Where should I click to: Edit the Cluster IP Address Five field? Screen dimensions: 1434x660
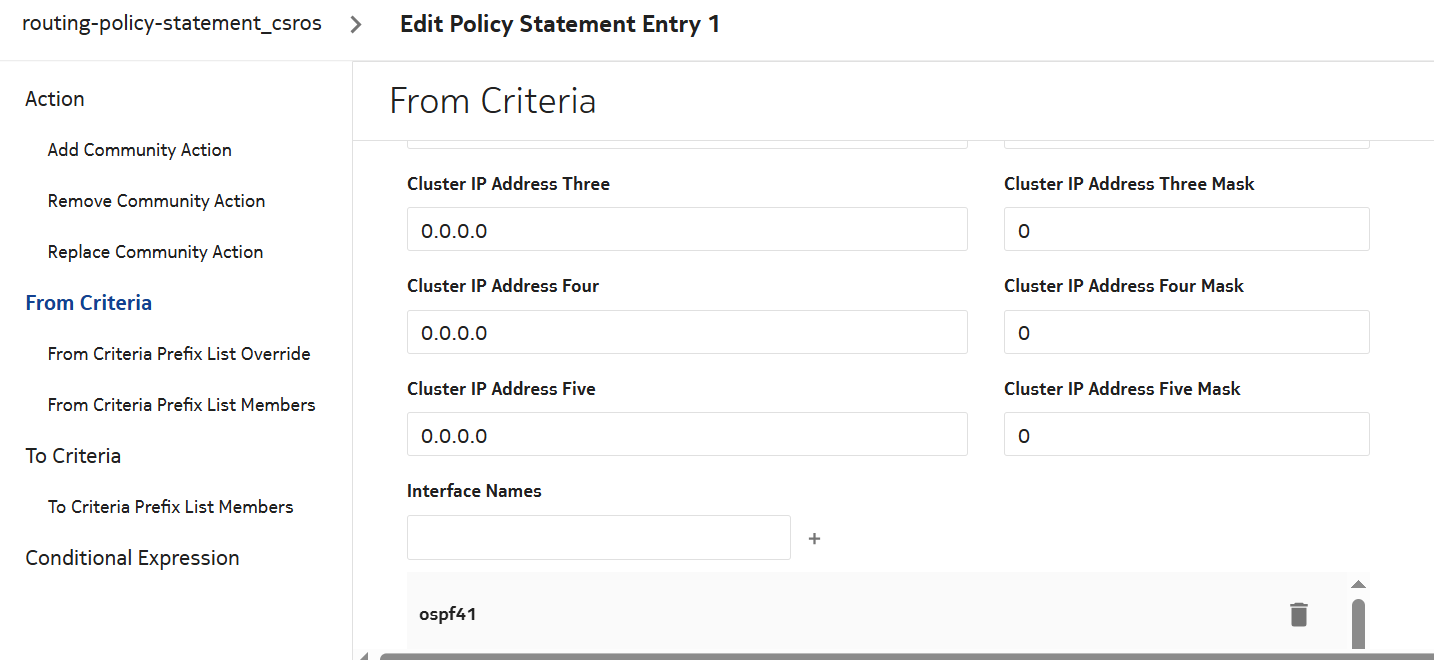[x=687, y=435]
